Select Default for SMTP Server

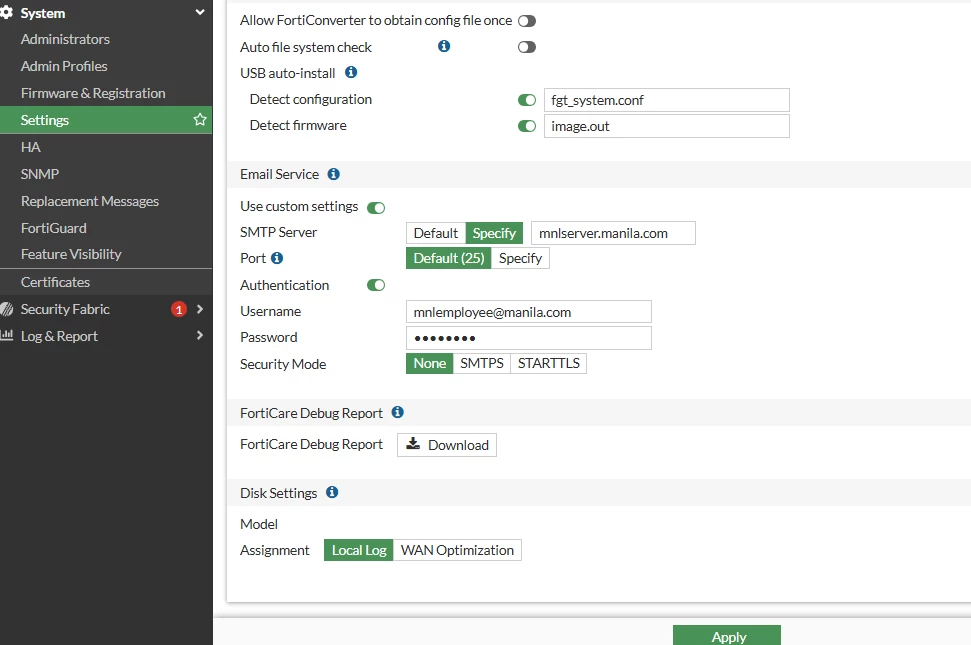click(435, 233)
